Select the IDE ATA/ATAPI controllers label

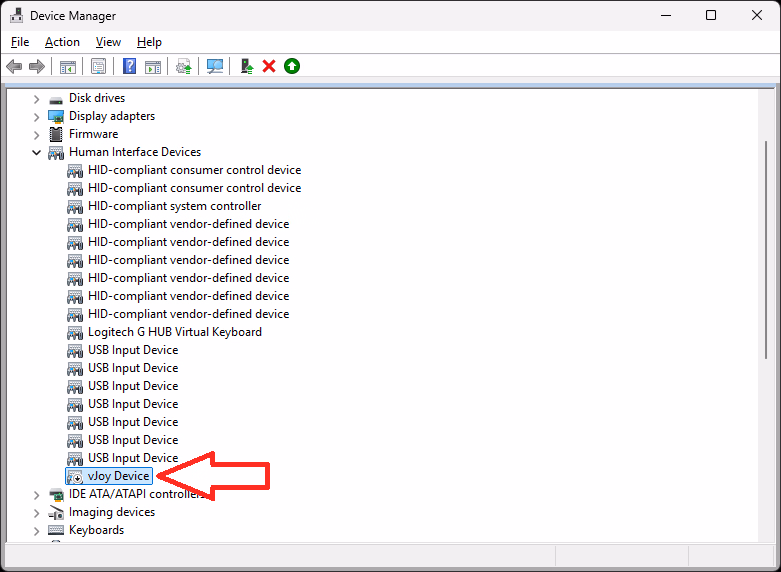(x=138, y=494)
